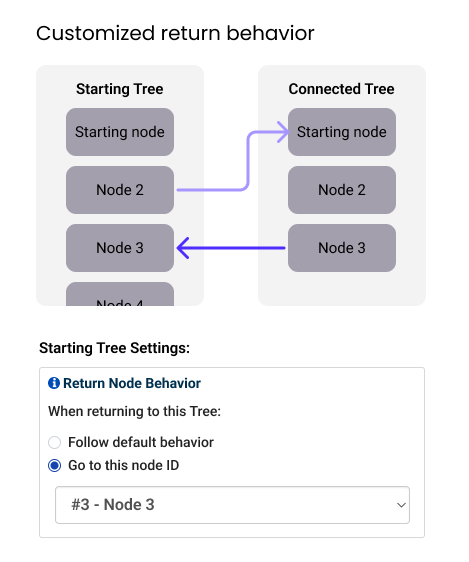
Task: Select the partially visible Node 4 box
Action: [x=120, y=294]
